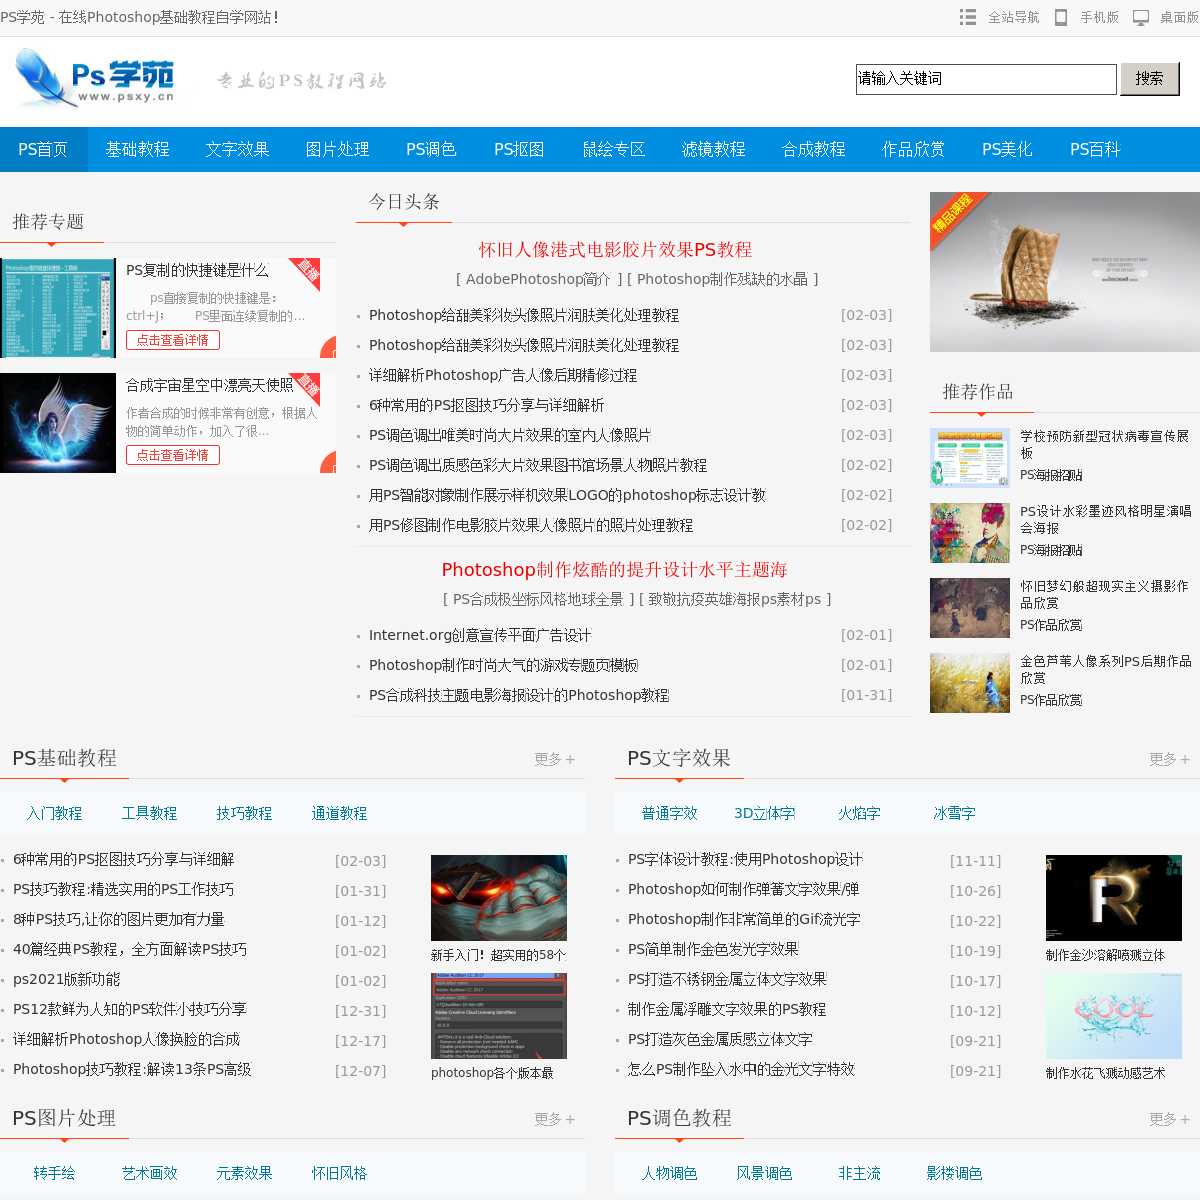Screen dimensions: 1200x1200
Task: Click the desktop version monitor icon
Action: click(1140, 17)
